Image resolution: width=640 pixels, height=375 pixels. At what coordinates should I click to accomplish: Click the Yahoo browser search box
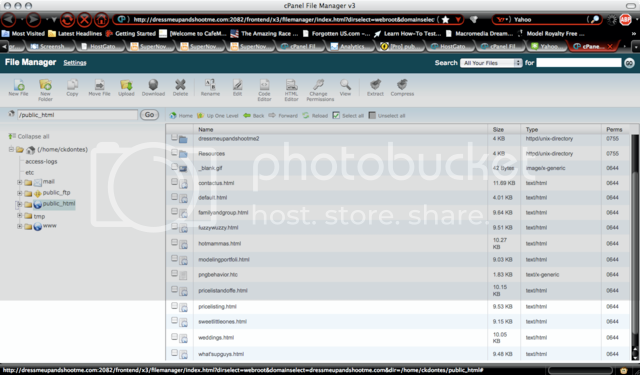[x=547, y=19]
